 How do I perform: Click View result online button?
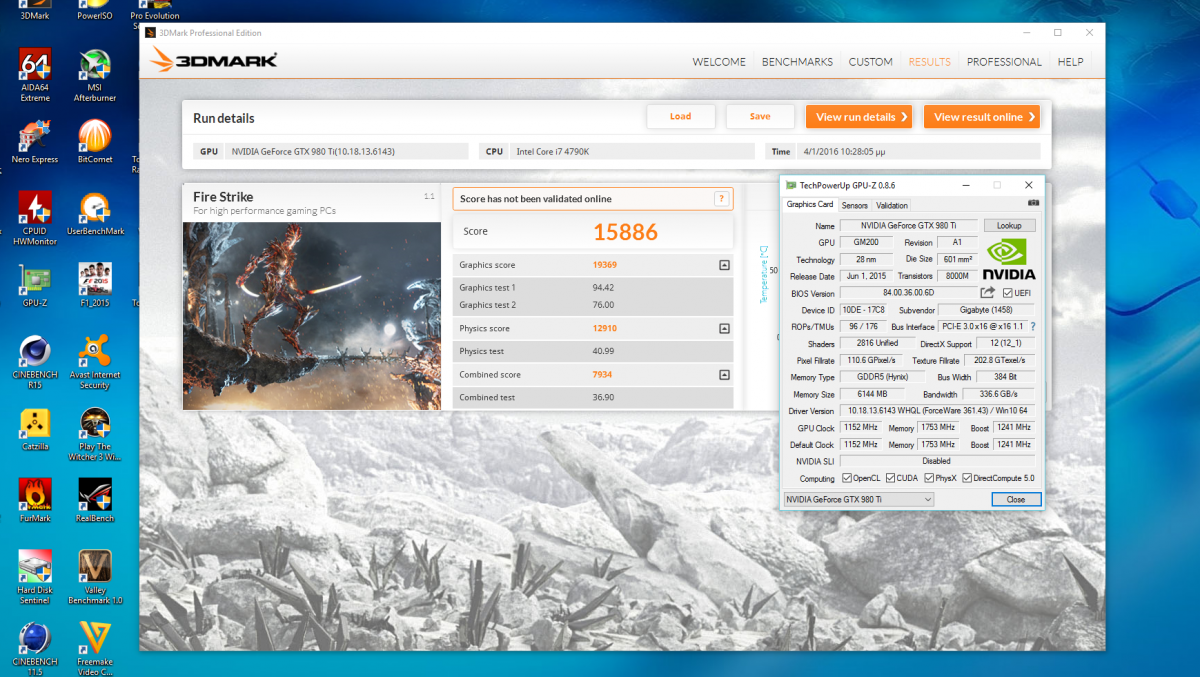982,117
